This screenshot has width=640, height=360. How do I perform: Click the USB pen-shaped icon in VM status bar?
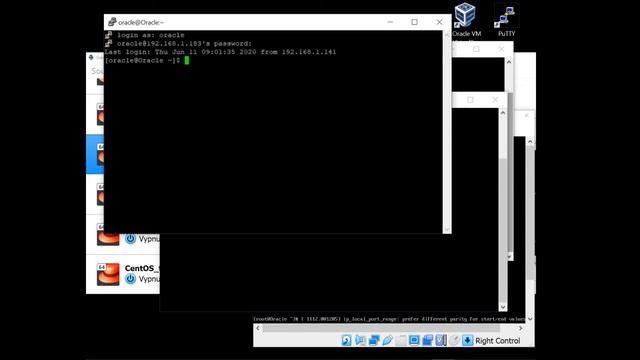[387, 340]
